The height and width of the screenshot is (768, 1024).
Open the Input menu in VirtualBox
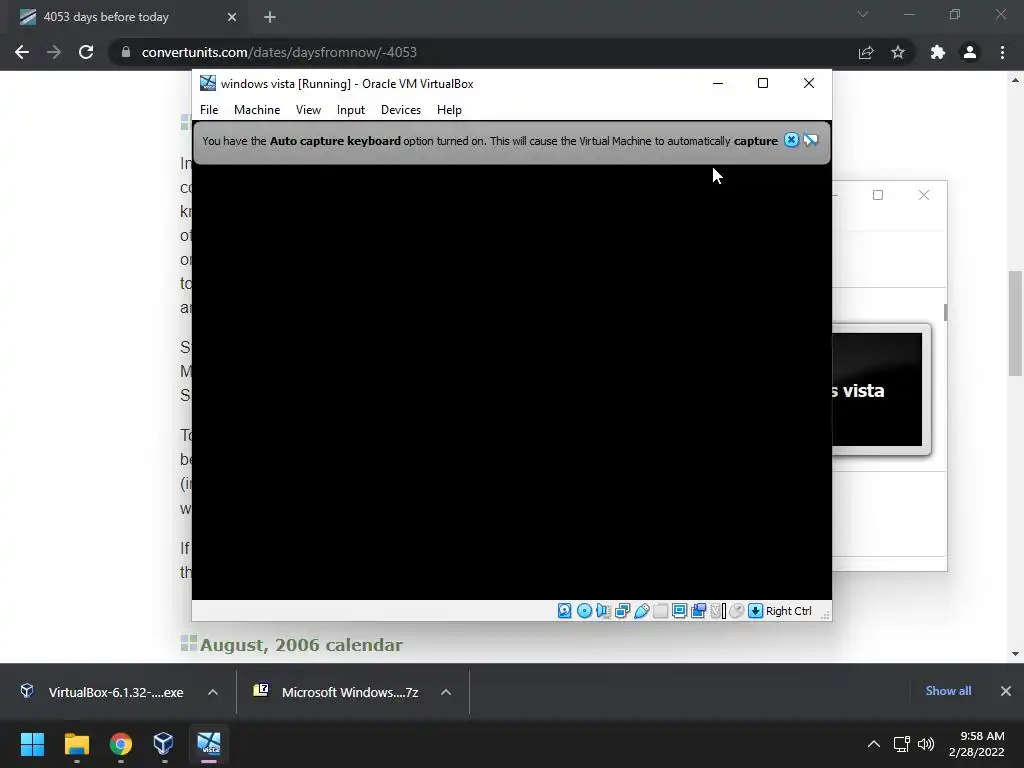pos(351,110)
